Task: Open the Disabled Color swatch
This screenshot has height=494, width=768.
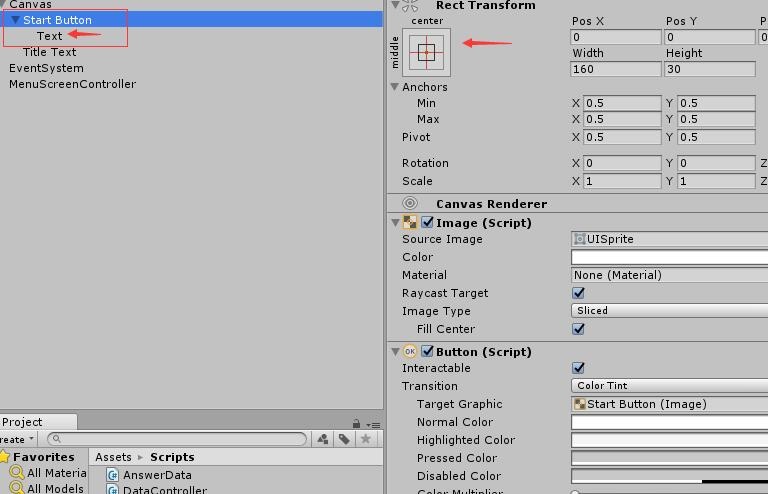Action: [x=669, y=476]
